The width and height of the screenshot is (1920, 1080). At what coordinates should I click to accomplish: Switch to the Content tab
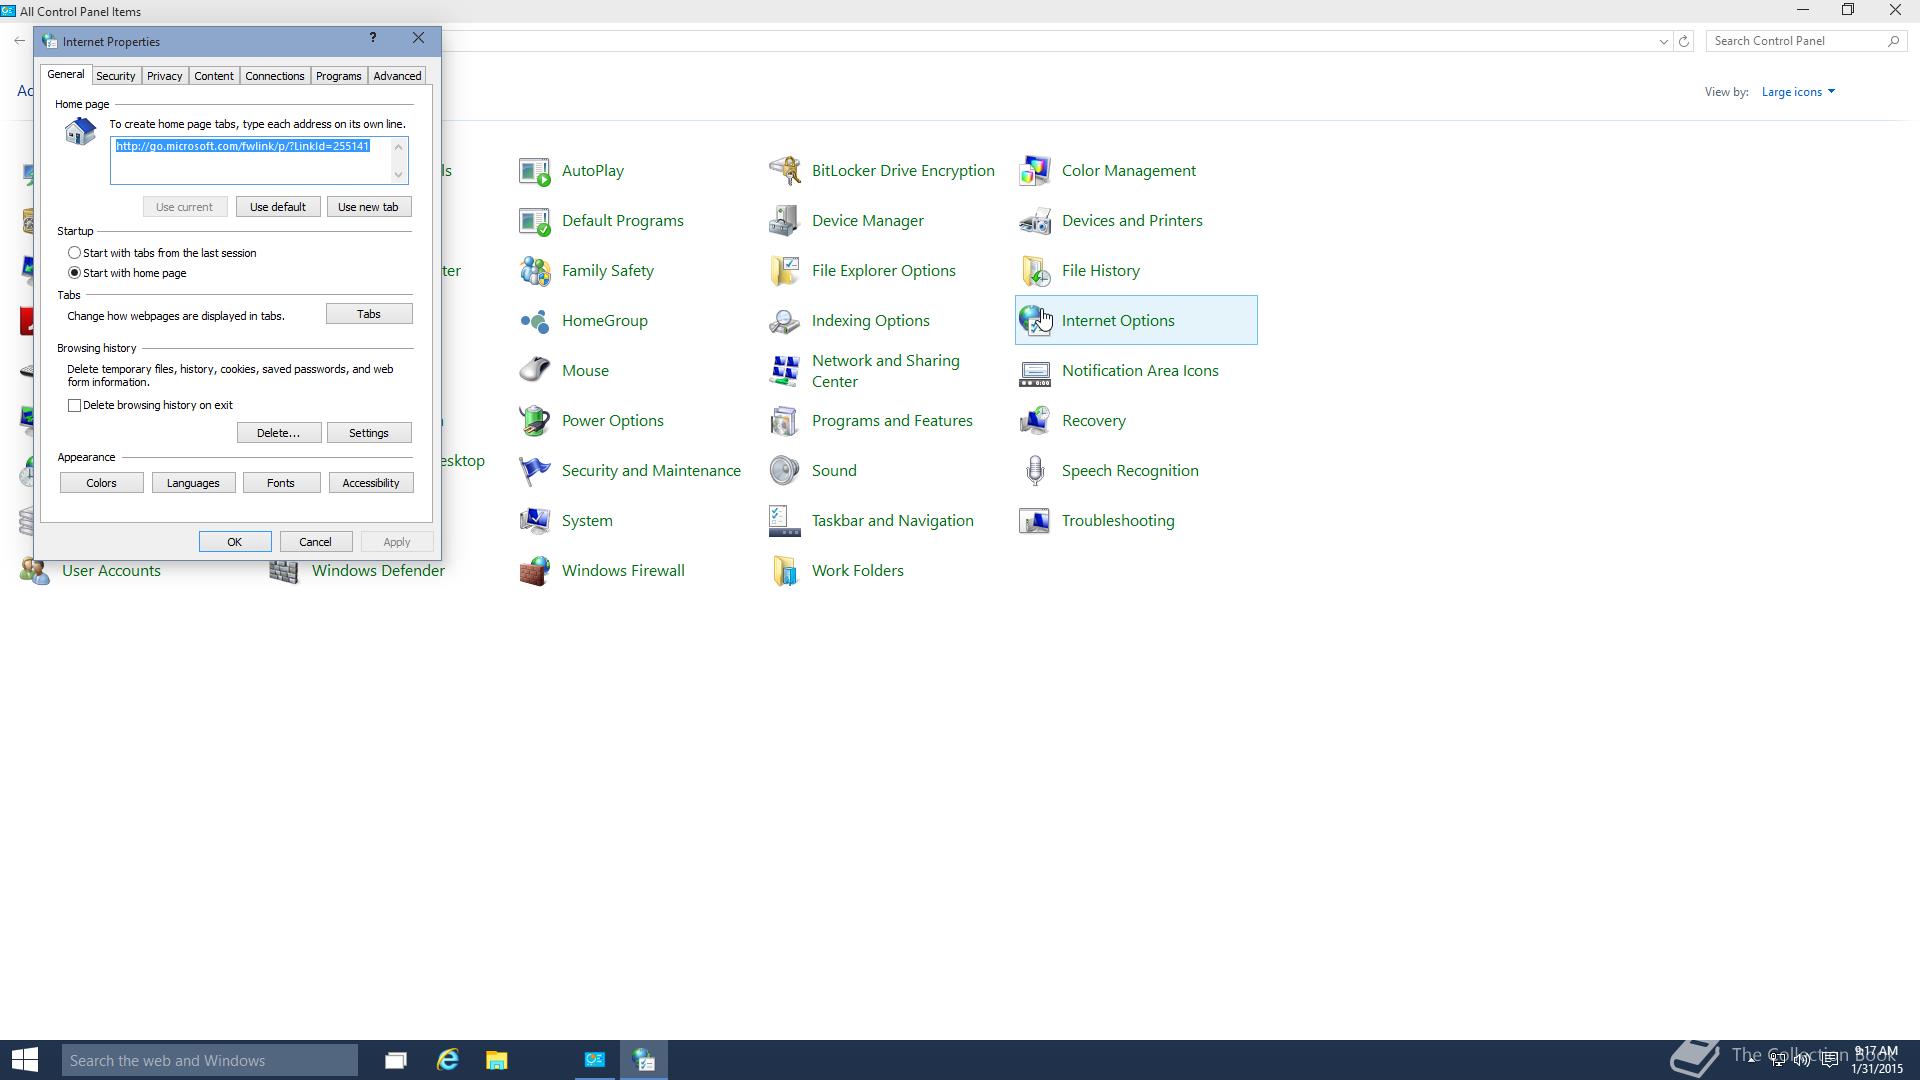tap(213, 76)
